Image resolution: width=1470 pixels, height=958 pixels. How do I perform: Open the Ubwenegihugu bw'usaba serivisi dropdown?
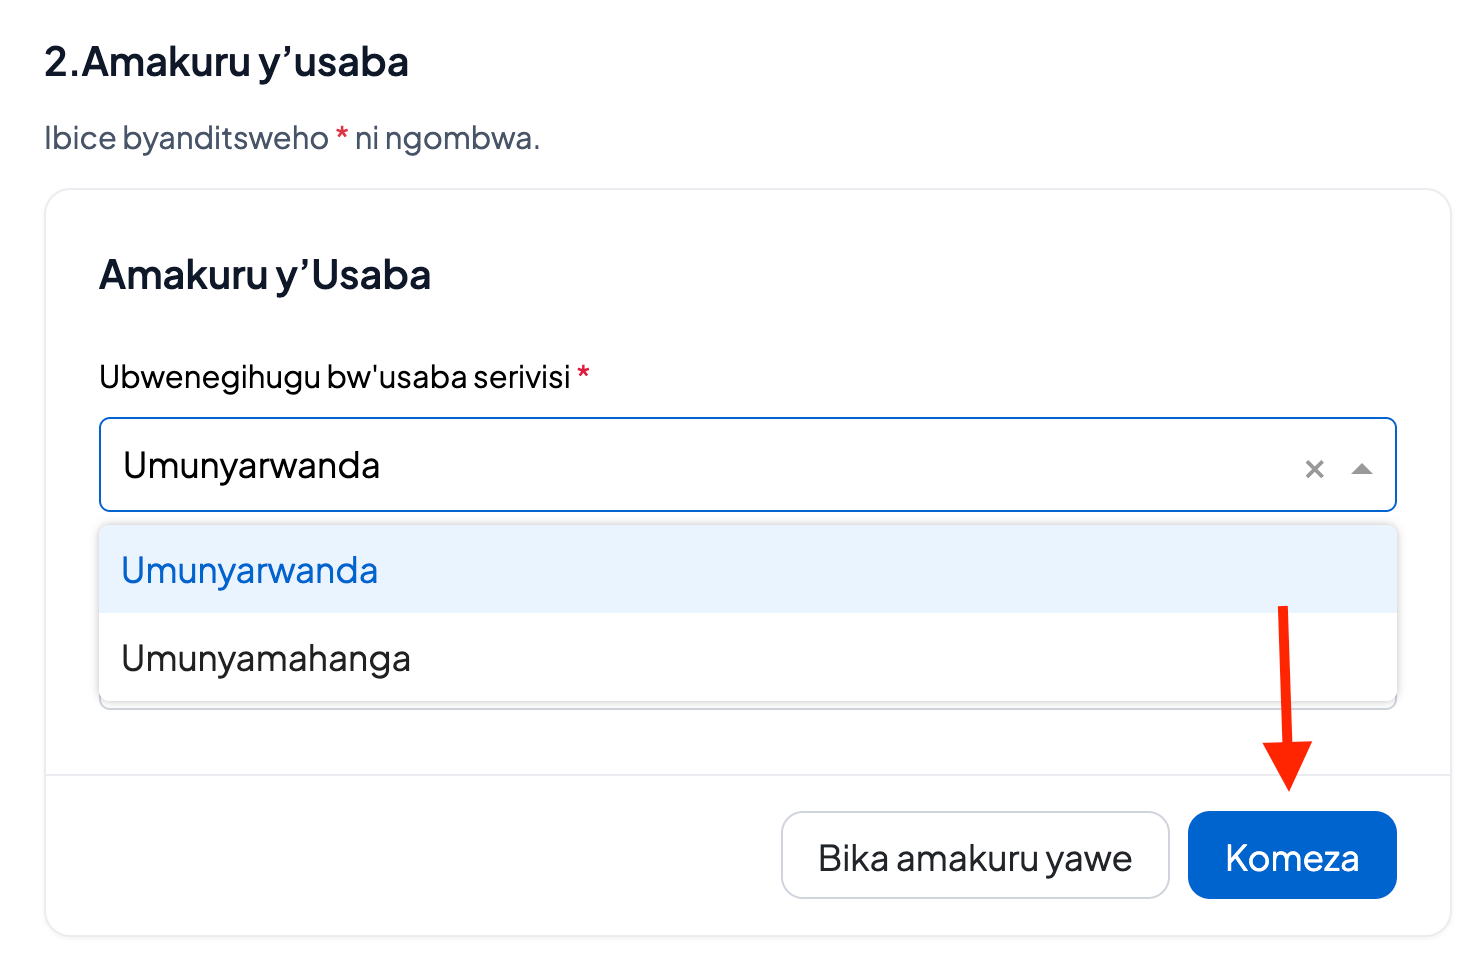click(1363, 467)
